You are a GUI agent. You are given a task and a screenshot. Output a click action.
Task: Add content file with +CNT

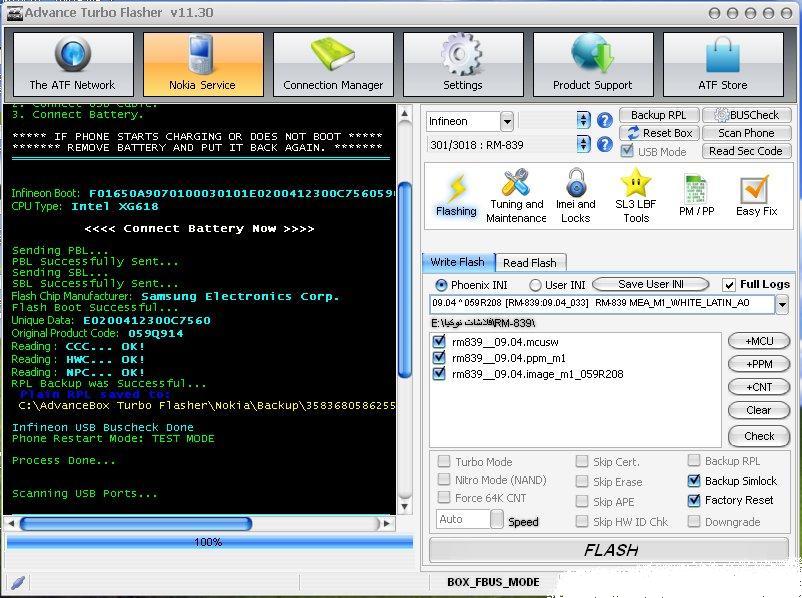point(759,387)
